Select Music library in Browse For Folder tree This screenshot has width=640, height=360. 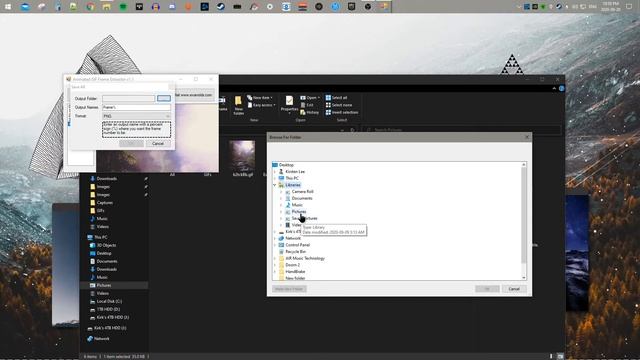click(x=297, y=205)
